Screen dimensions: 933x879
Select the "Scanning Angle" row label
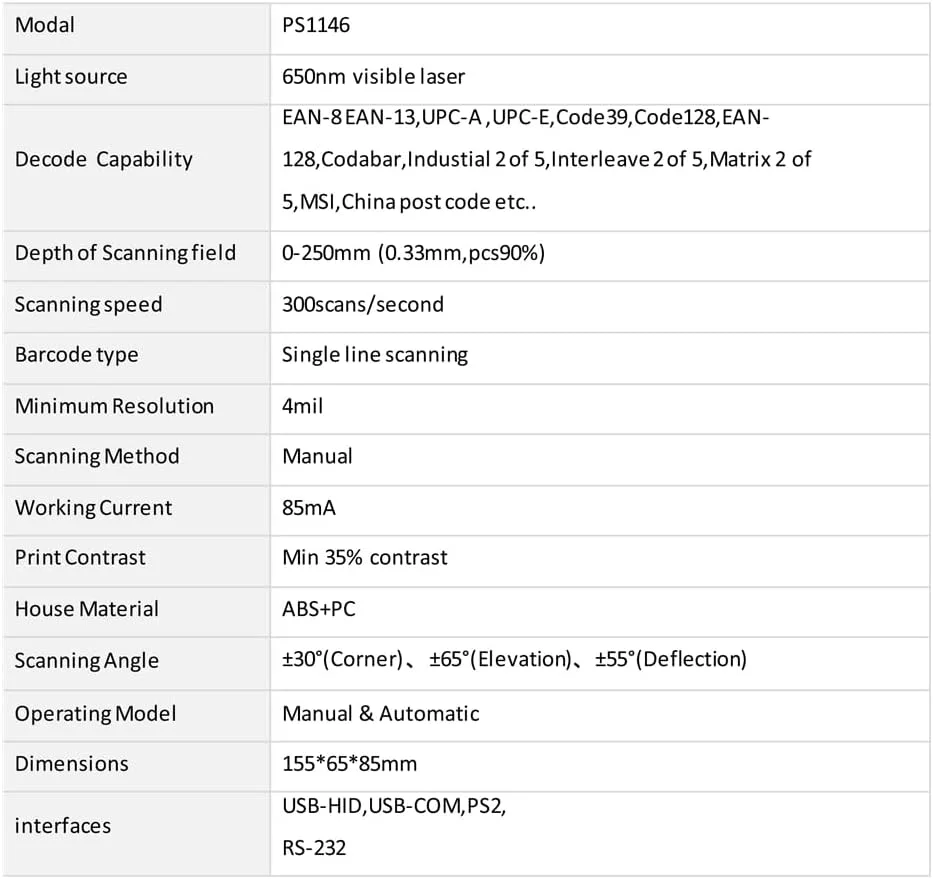click(86, 661)
